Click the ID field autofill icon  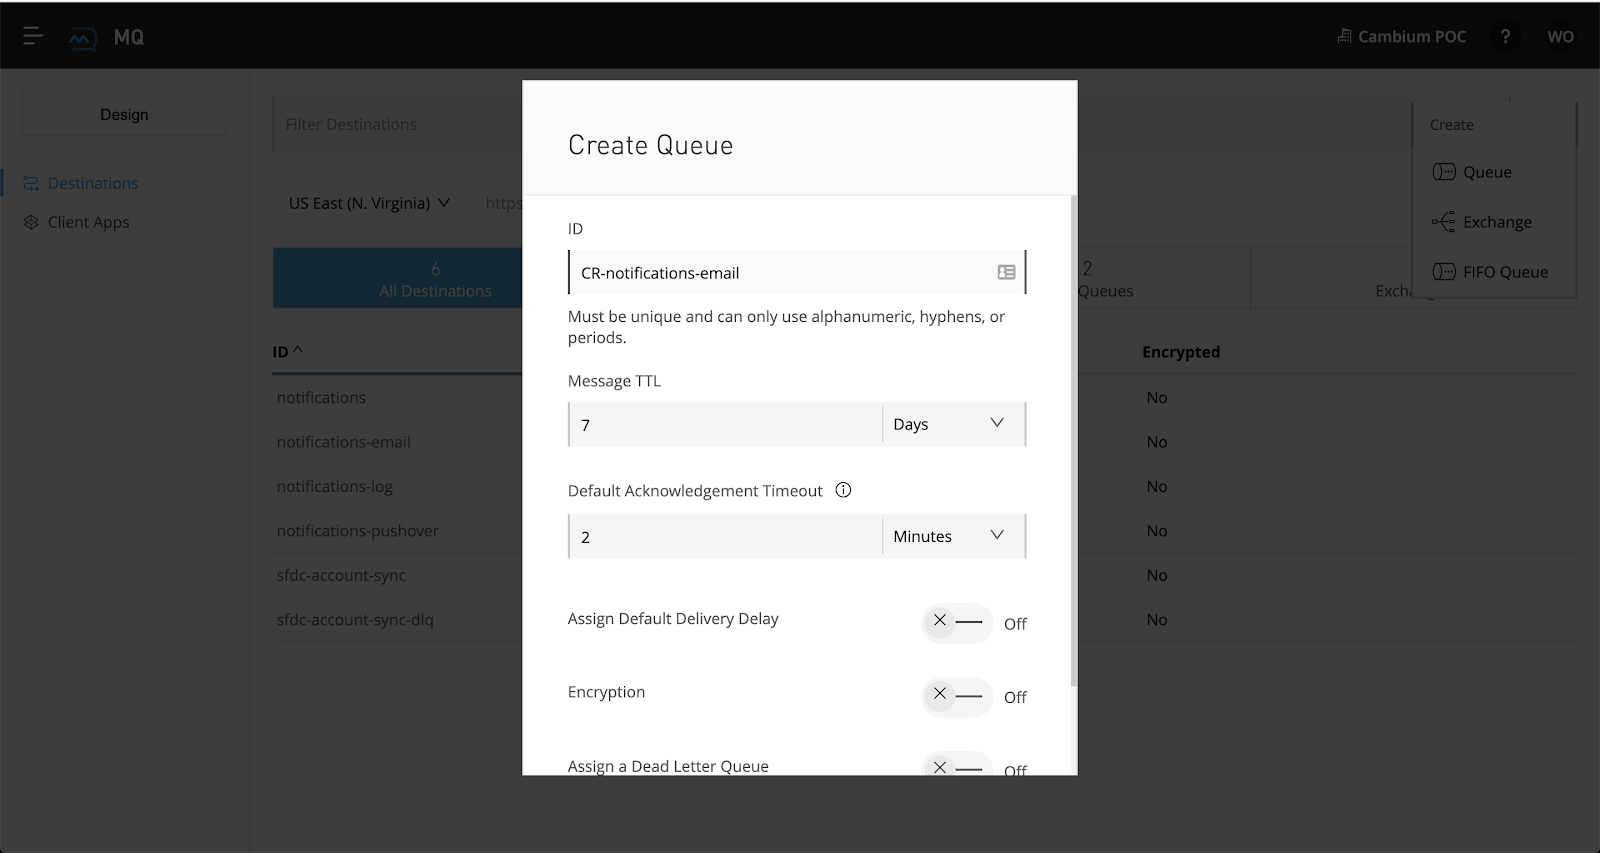1006,273
